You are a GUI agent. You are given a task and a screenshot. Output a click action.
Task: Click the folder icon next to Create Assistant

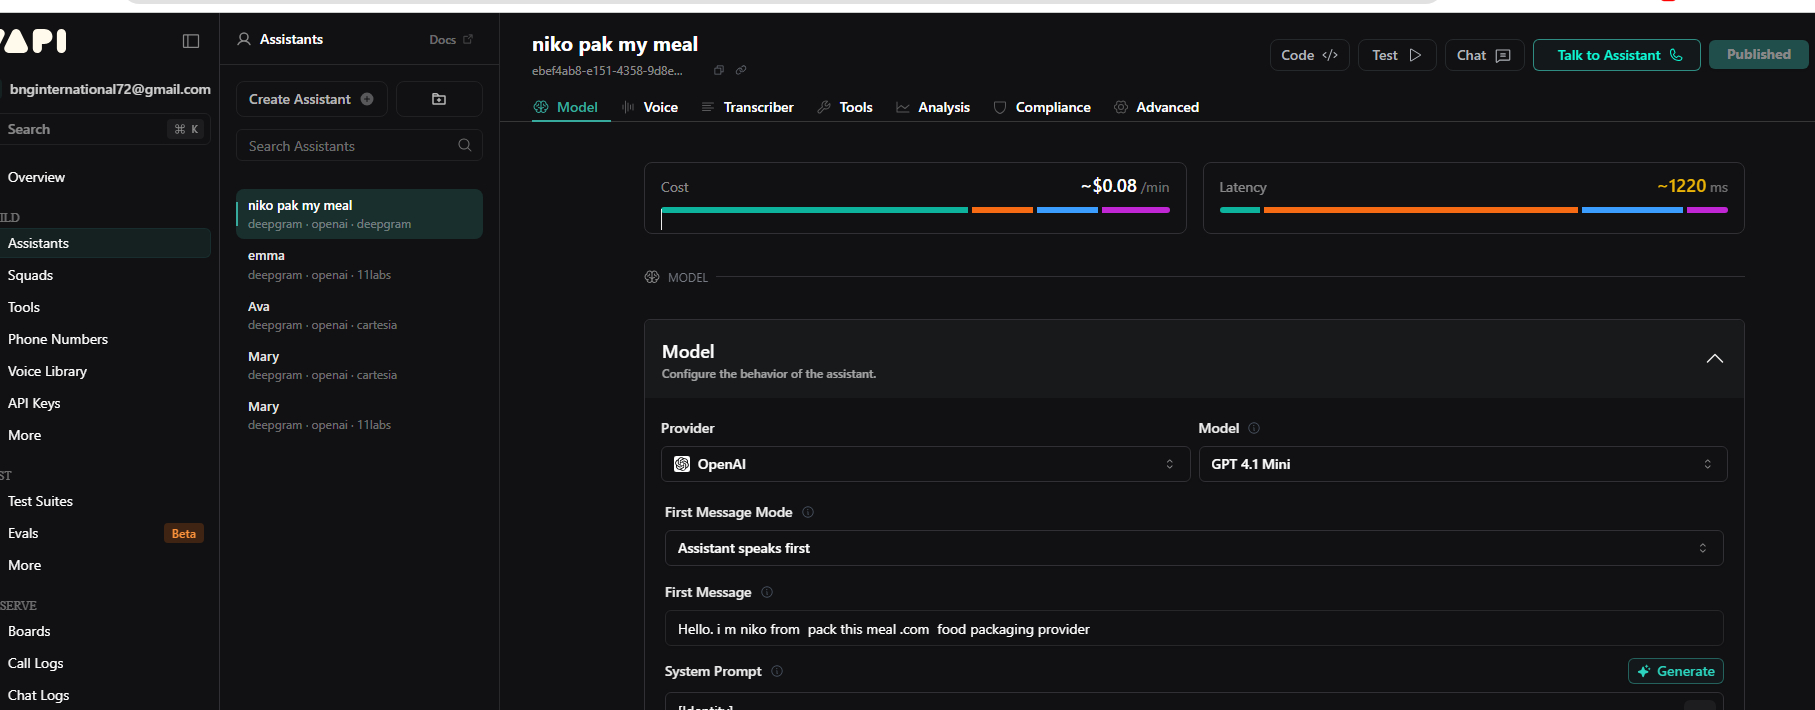439,99
